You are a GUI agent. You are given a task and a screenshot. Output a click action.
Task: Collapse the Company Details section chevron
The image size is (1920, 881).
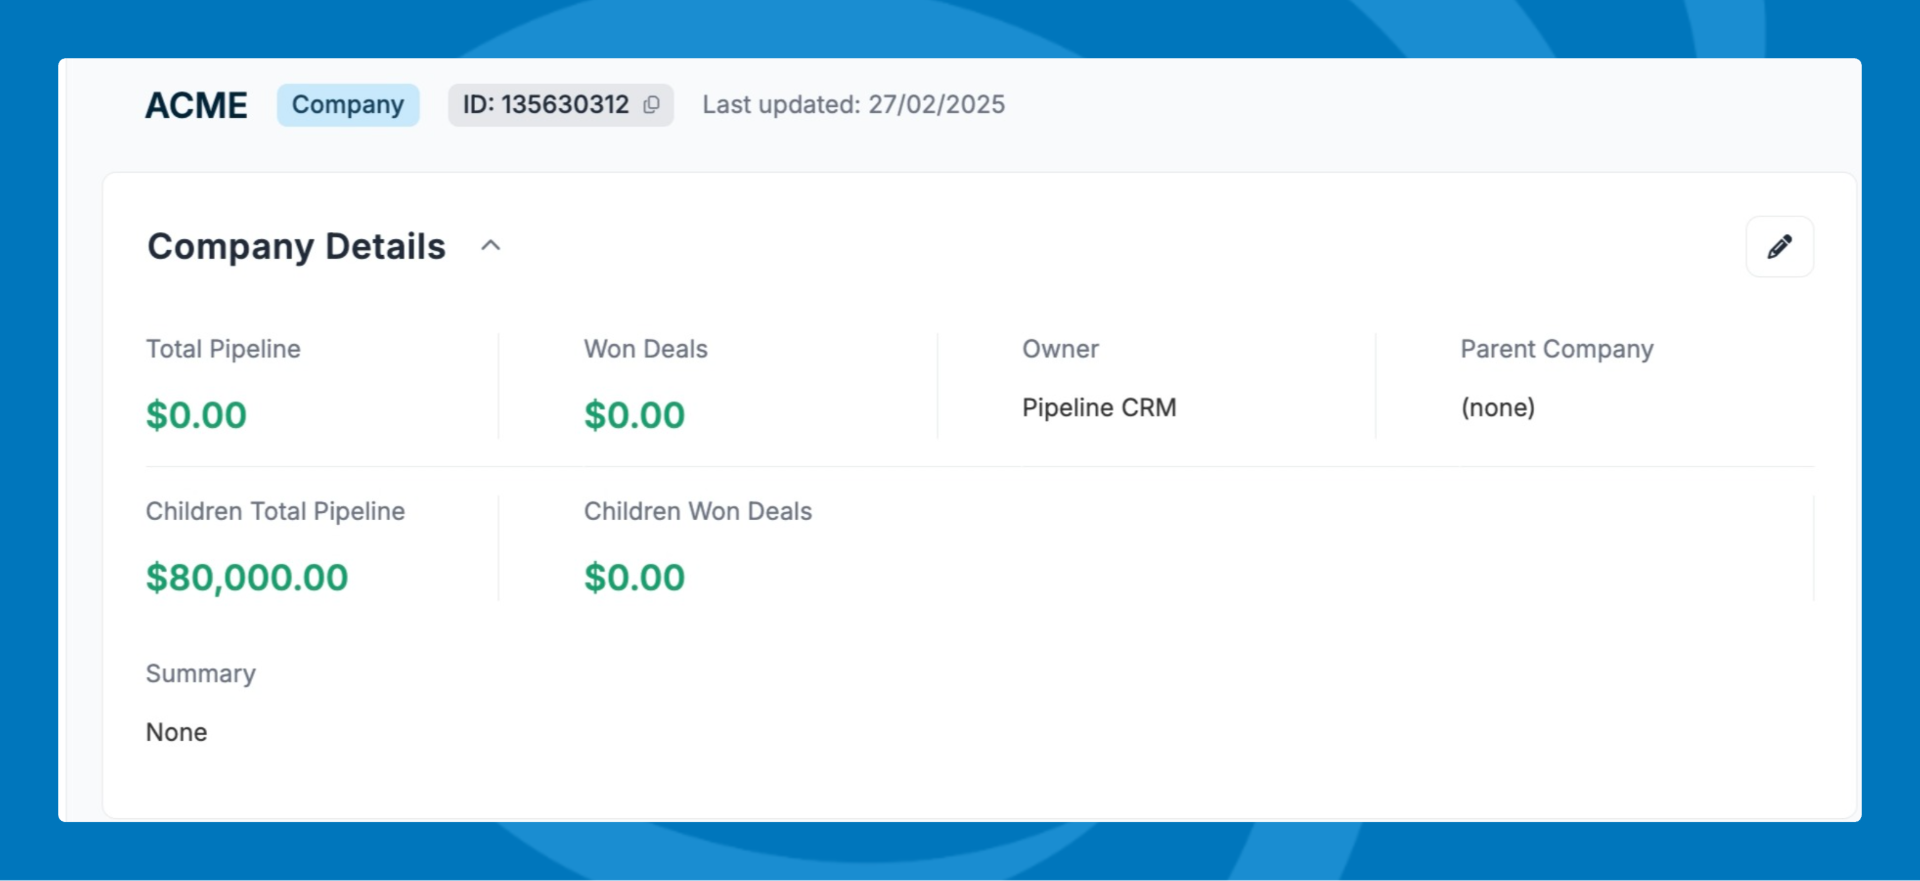click(490, 246)
